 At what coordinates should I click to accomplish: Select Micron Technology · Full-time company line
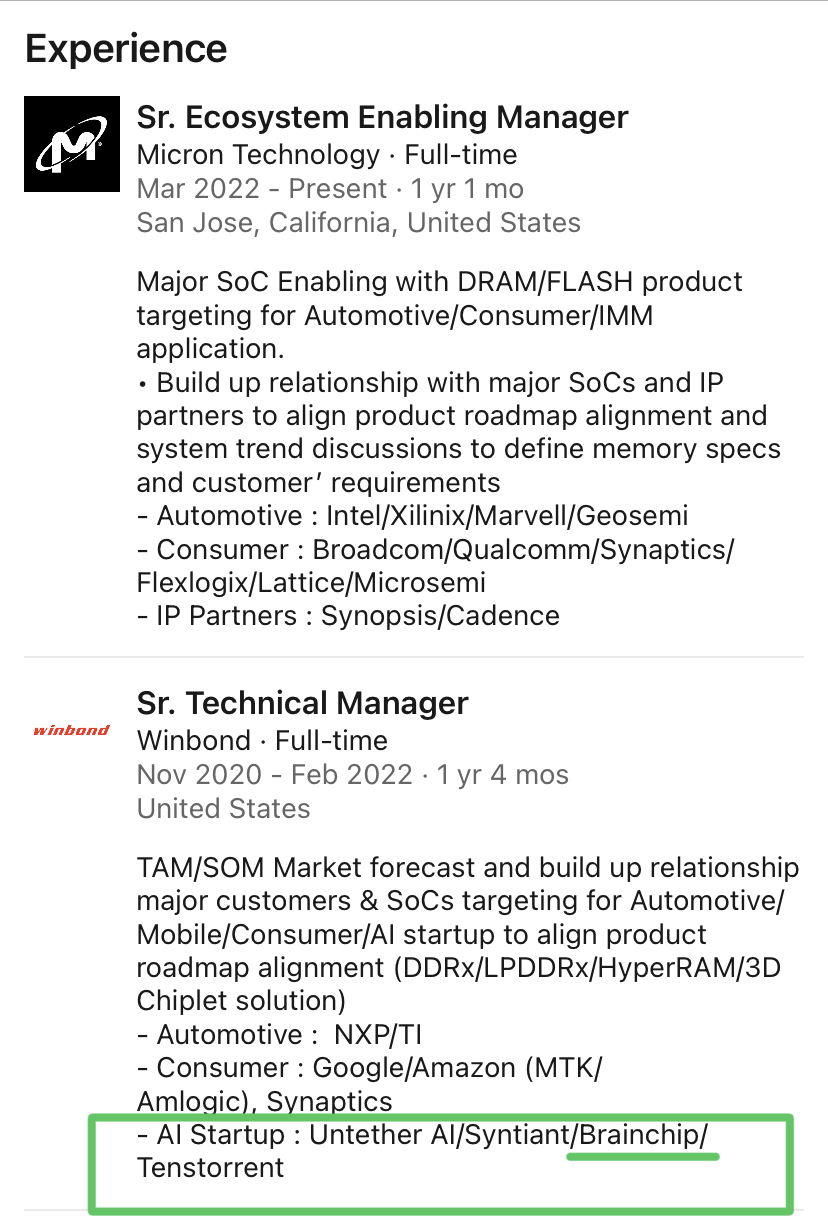327,155
